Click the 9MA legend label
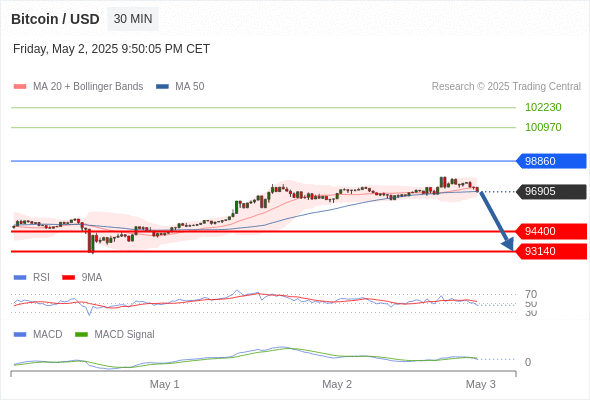 pyautogui.click(x=92, y=278)
